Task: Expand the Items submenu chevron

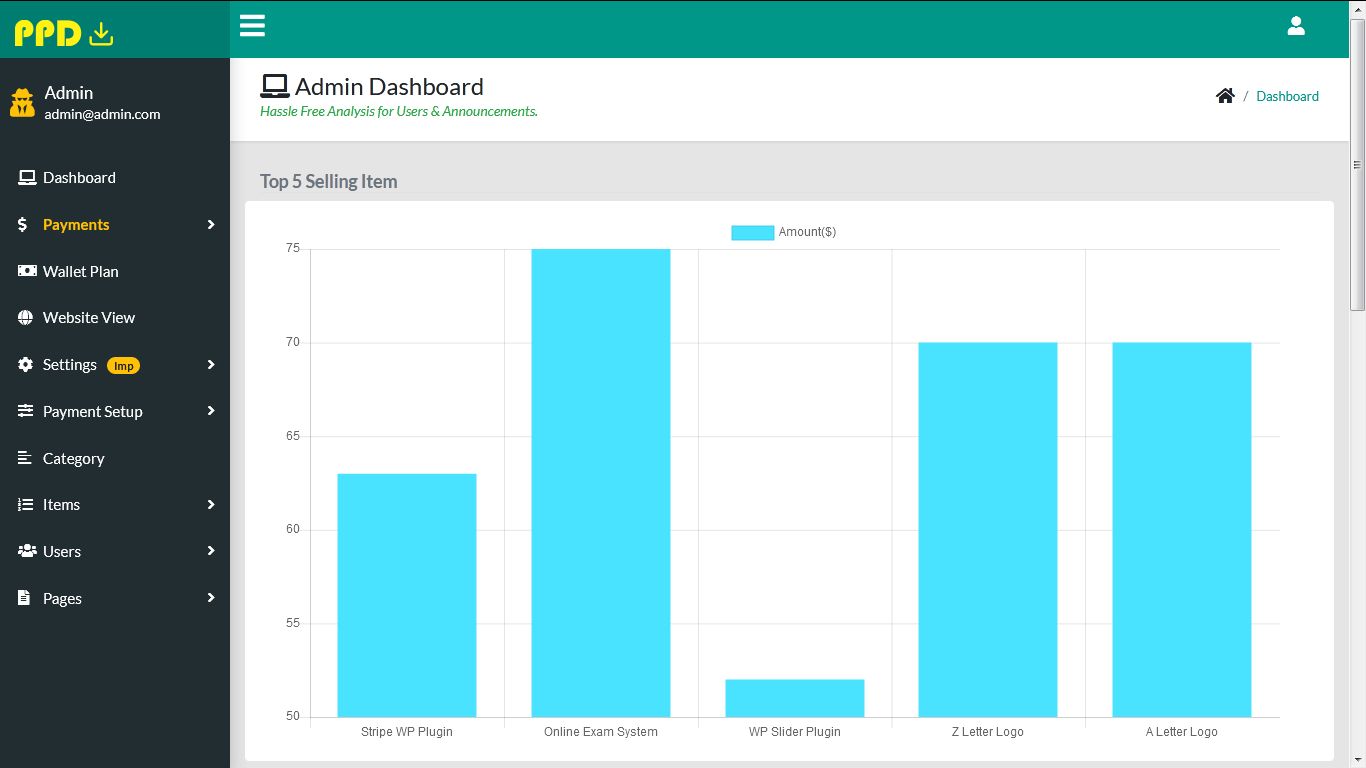Action: point(210,505)
